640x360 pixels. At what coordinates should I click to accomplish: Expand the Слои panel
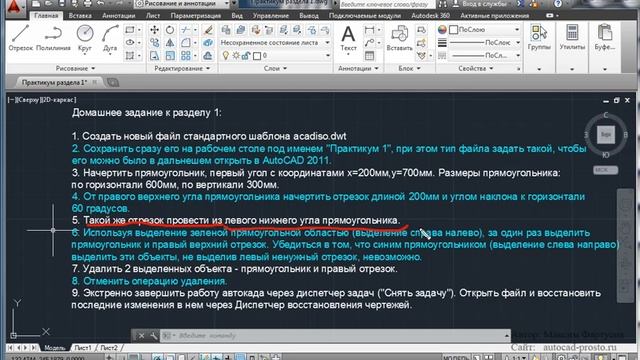point(275,68)
